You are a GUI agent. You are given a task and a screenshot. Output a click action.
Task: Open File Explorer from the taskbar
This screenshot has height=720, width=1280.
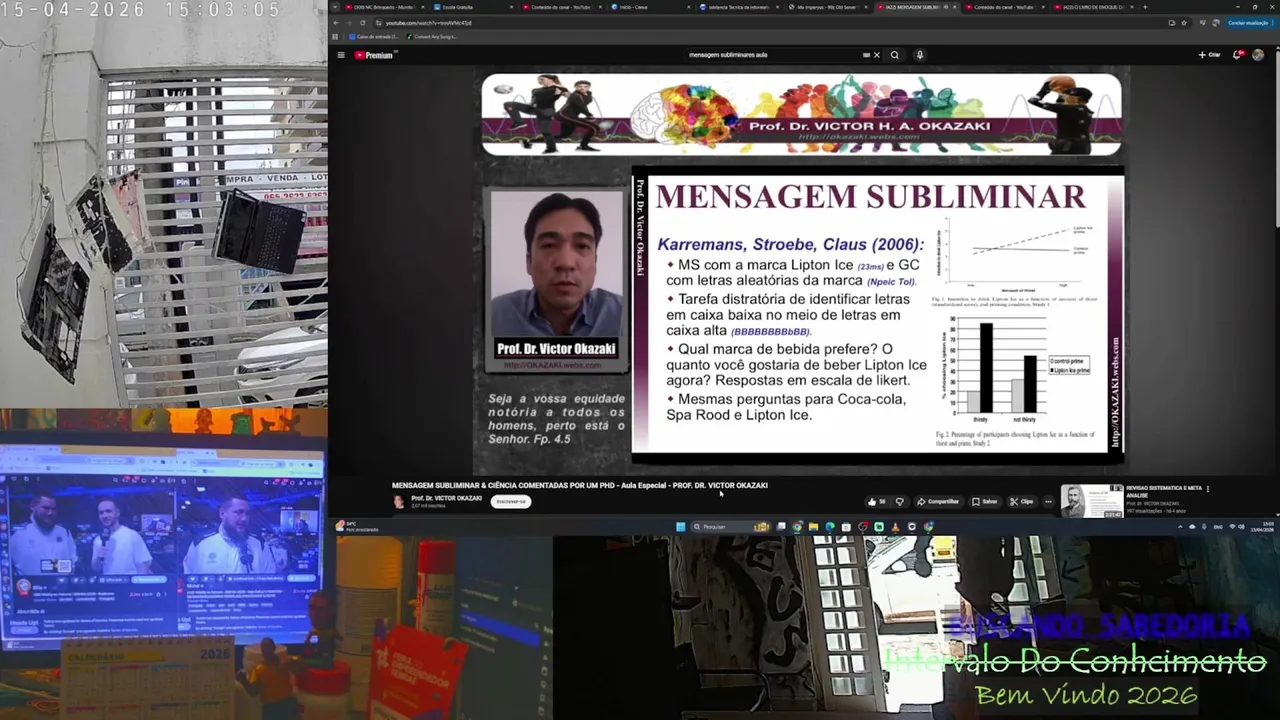(x=813, y=527)
